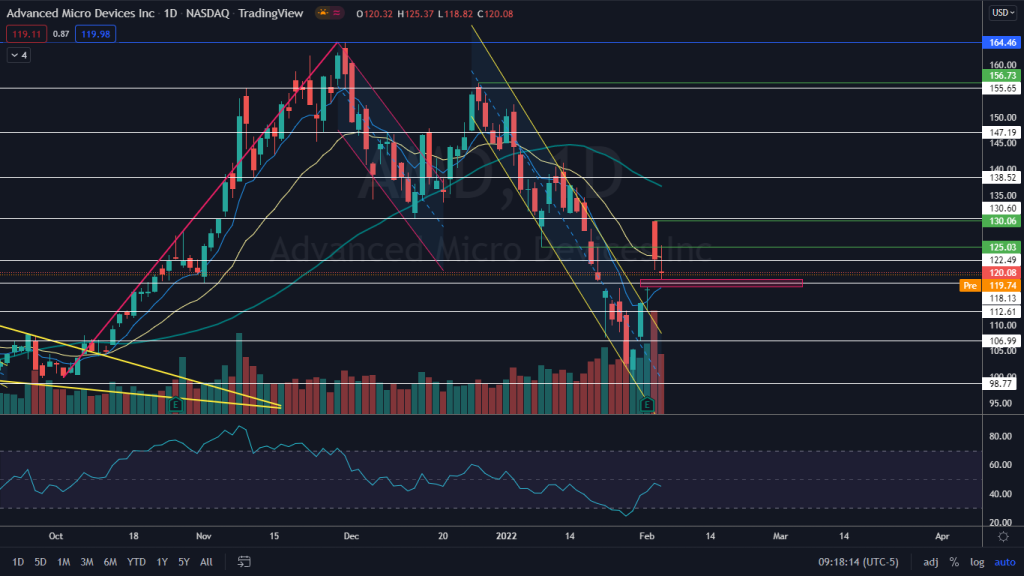Click the earnings E marker in November
The width and height of the screenshot is (1024, 576).
click(x=176, y=405)
